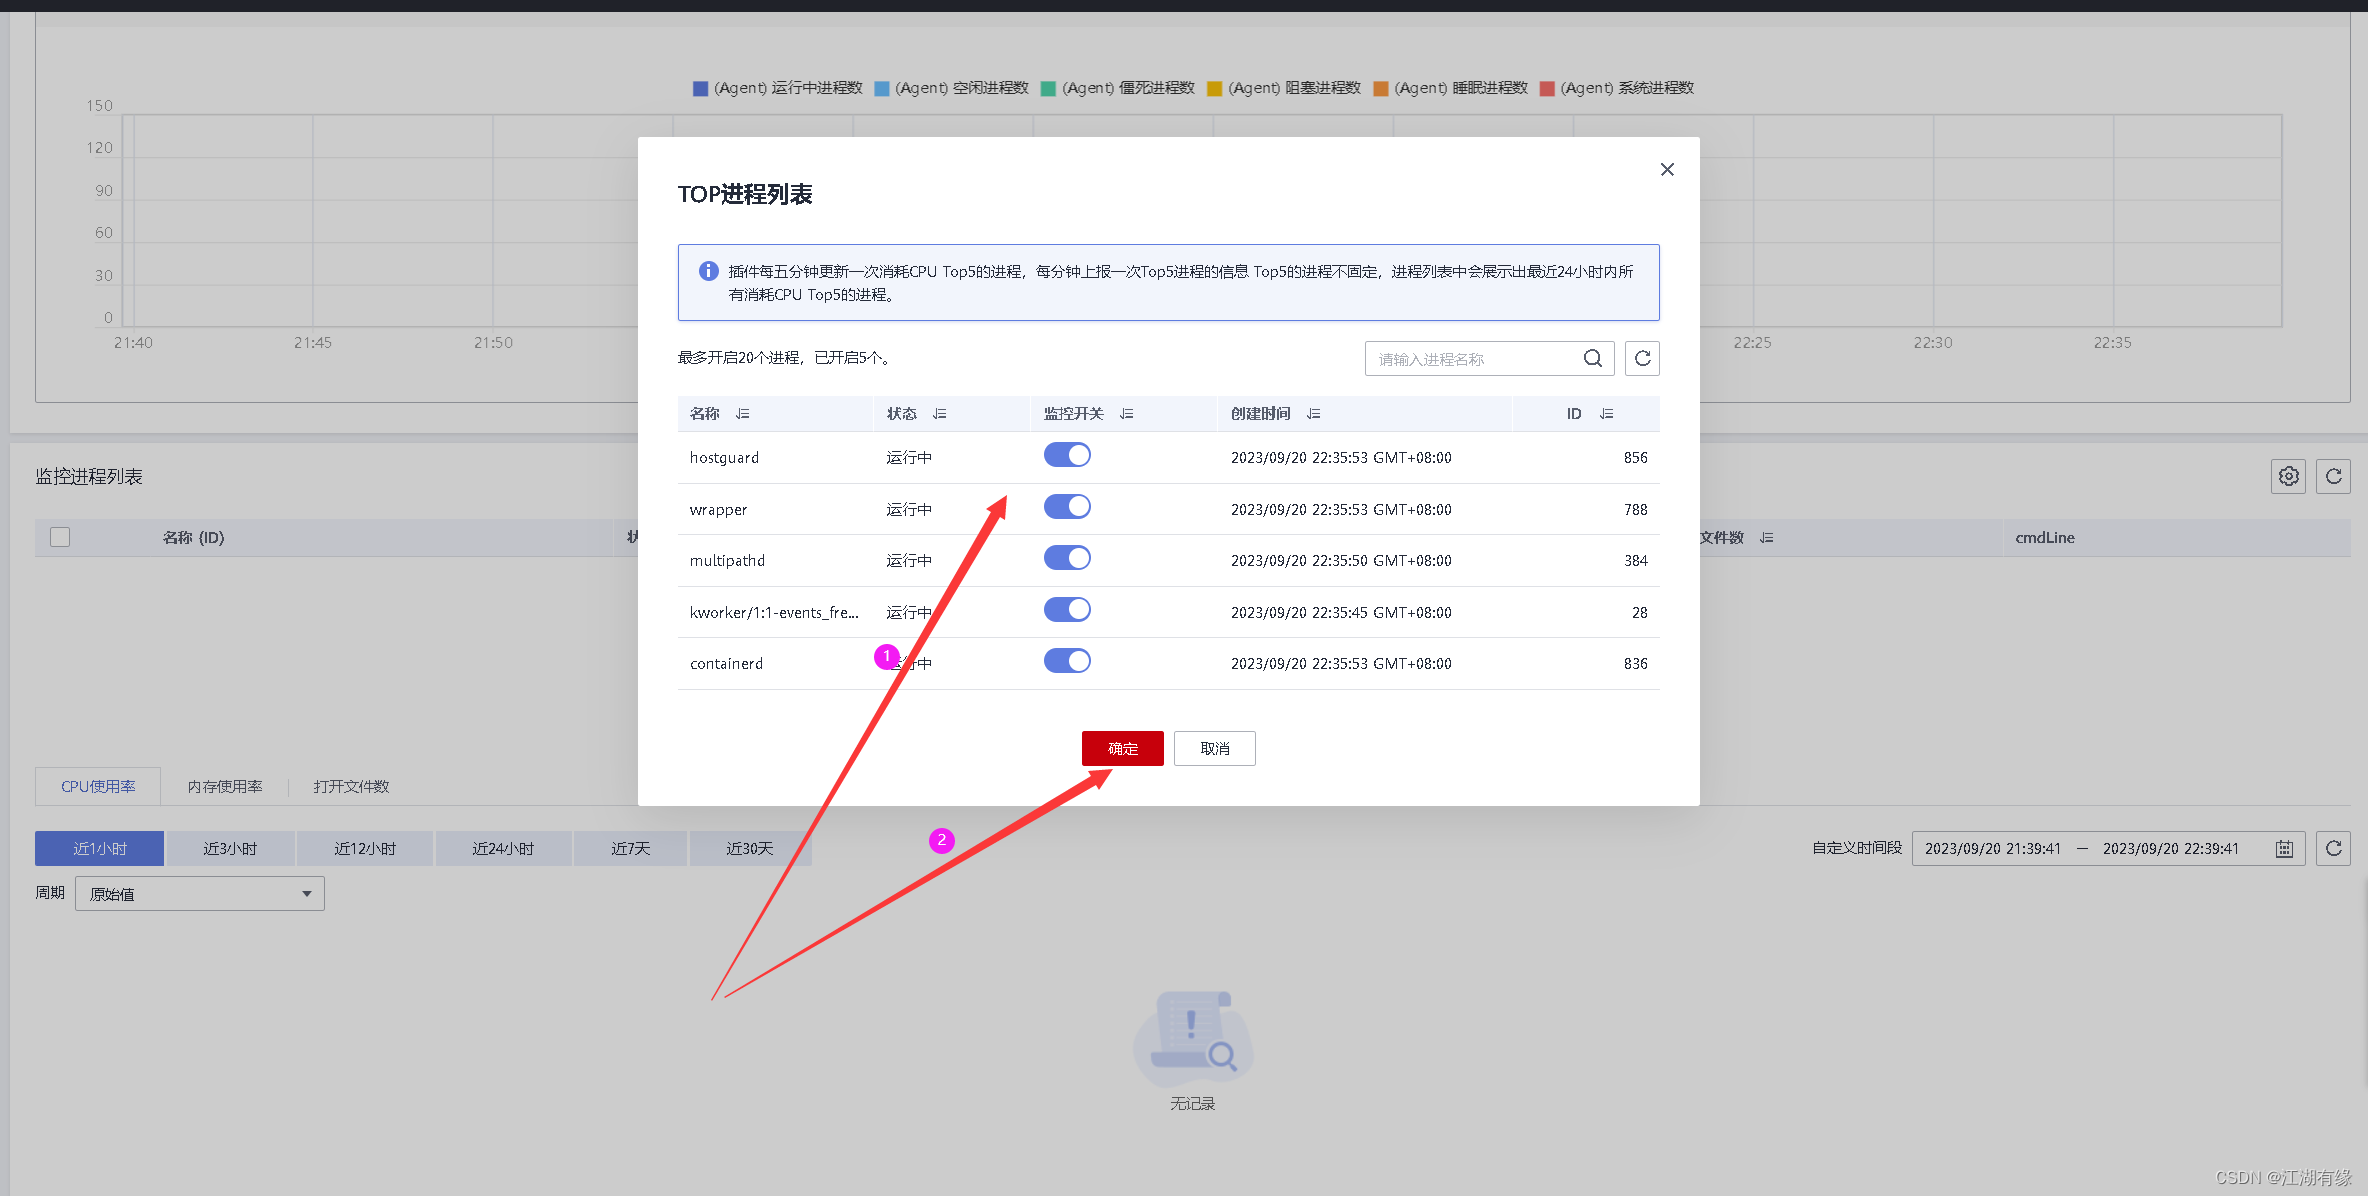Sort by 名称 column sort icon
The image size is (2368, 1196).
tap(743, 414)
